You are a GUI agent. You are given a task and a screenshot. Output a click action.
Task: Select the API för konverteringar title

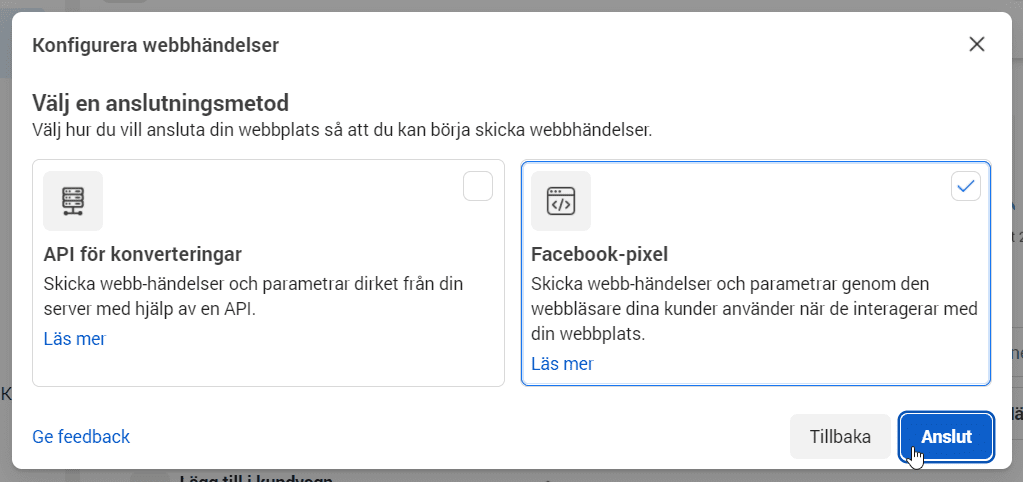[143, 254]
